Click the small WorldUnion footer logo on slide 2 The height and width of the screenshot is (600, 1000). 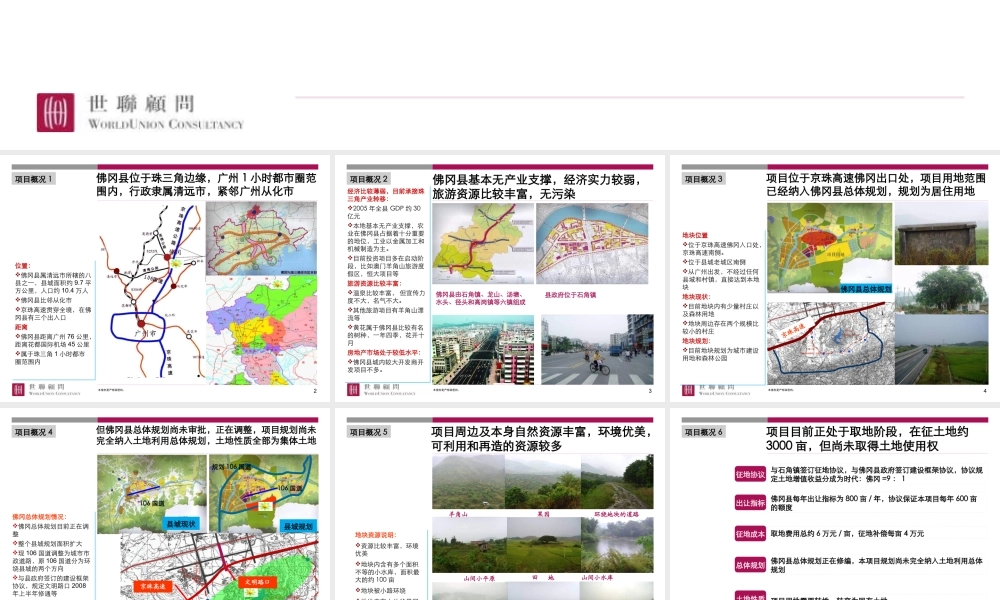[x=381, y=390]
